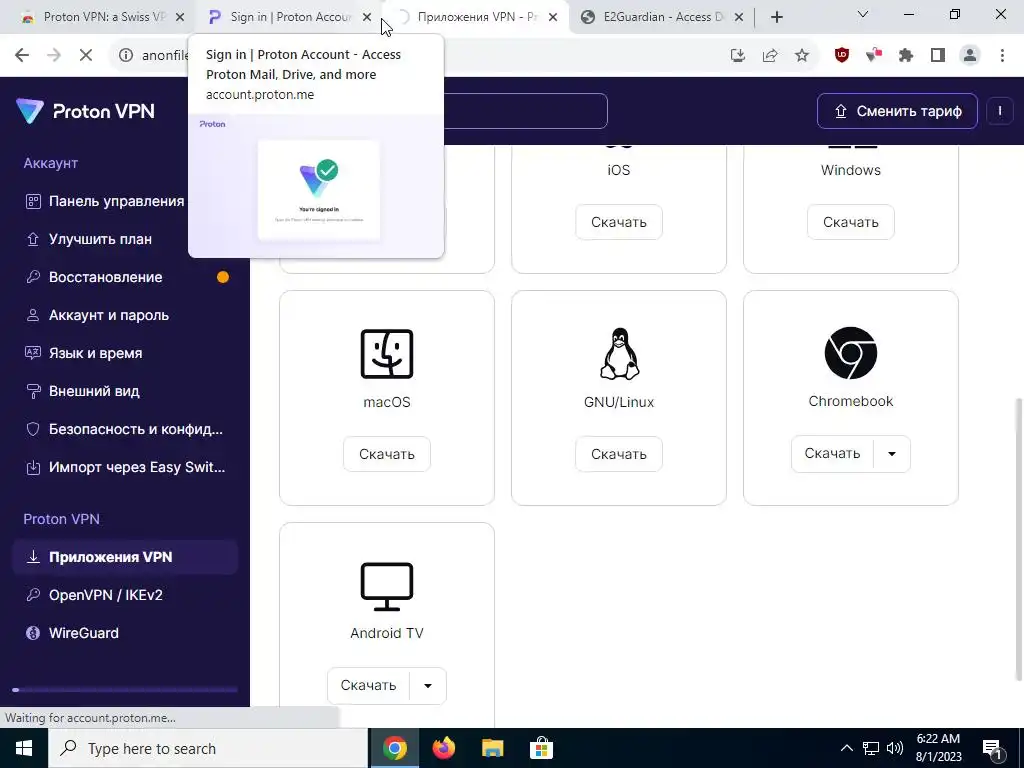This screenshot has height=768, width=1024.
Task: Click the Сменить тариф button
Action: [x=897, y=111]
